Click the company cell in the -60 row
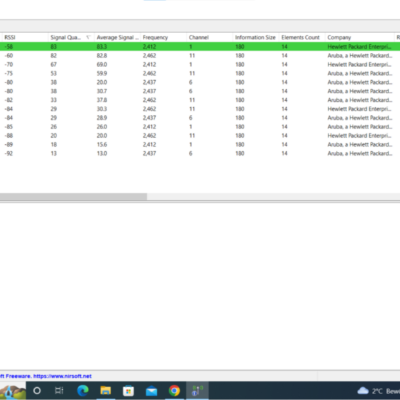The image size is (400, 400). click(359, 56)
